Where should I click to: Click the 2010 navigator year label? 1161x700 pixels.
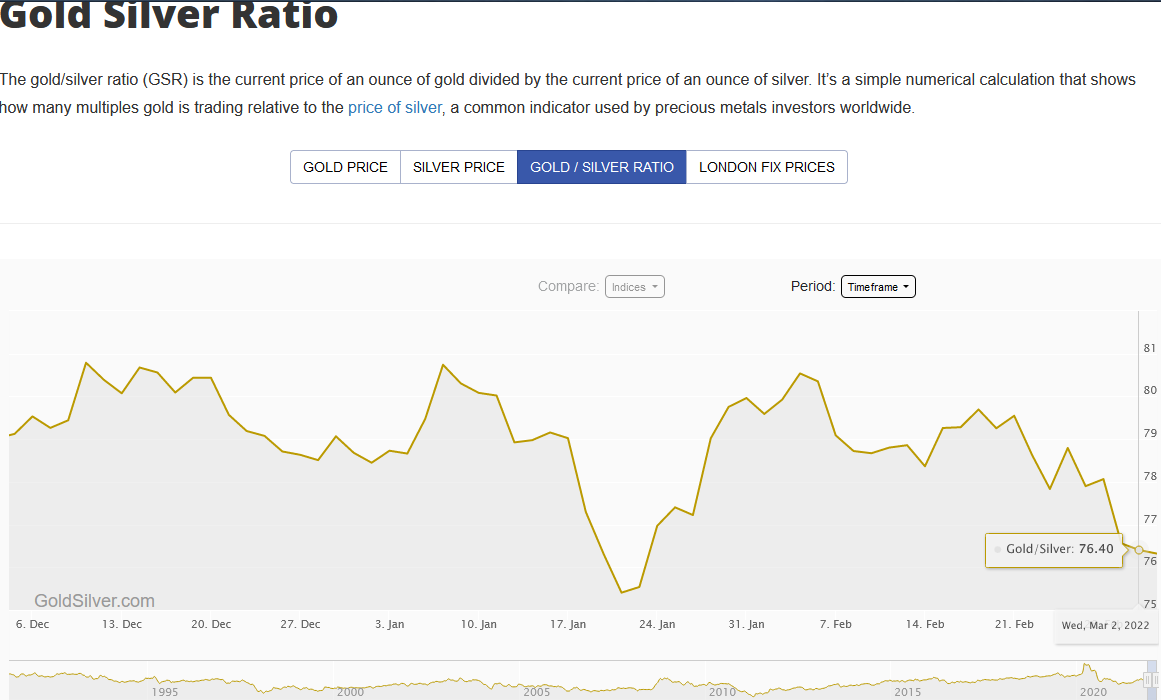point(722,692)
